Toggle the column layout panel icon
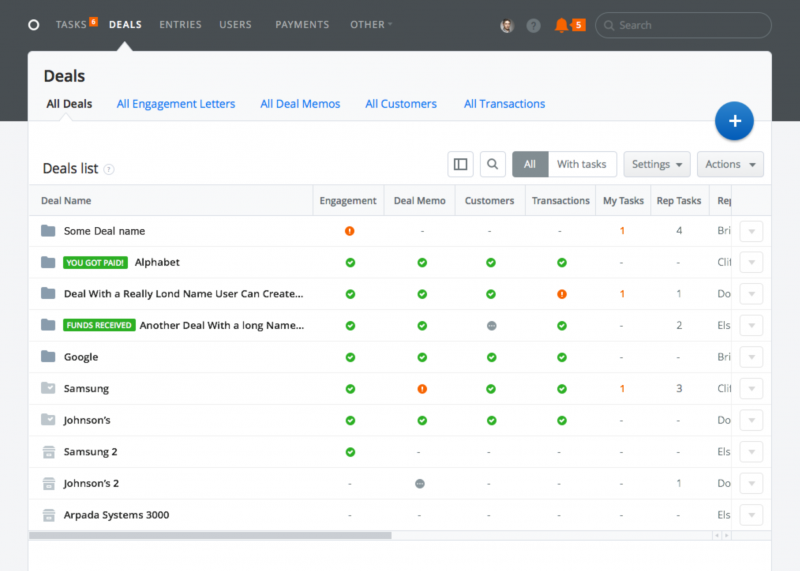Screen dimensions: 800x571 point(460,164)
